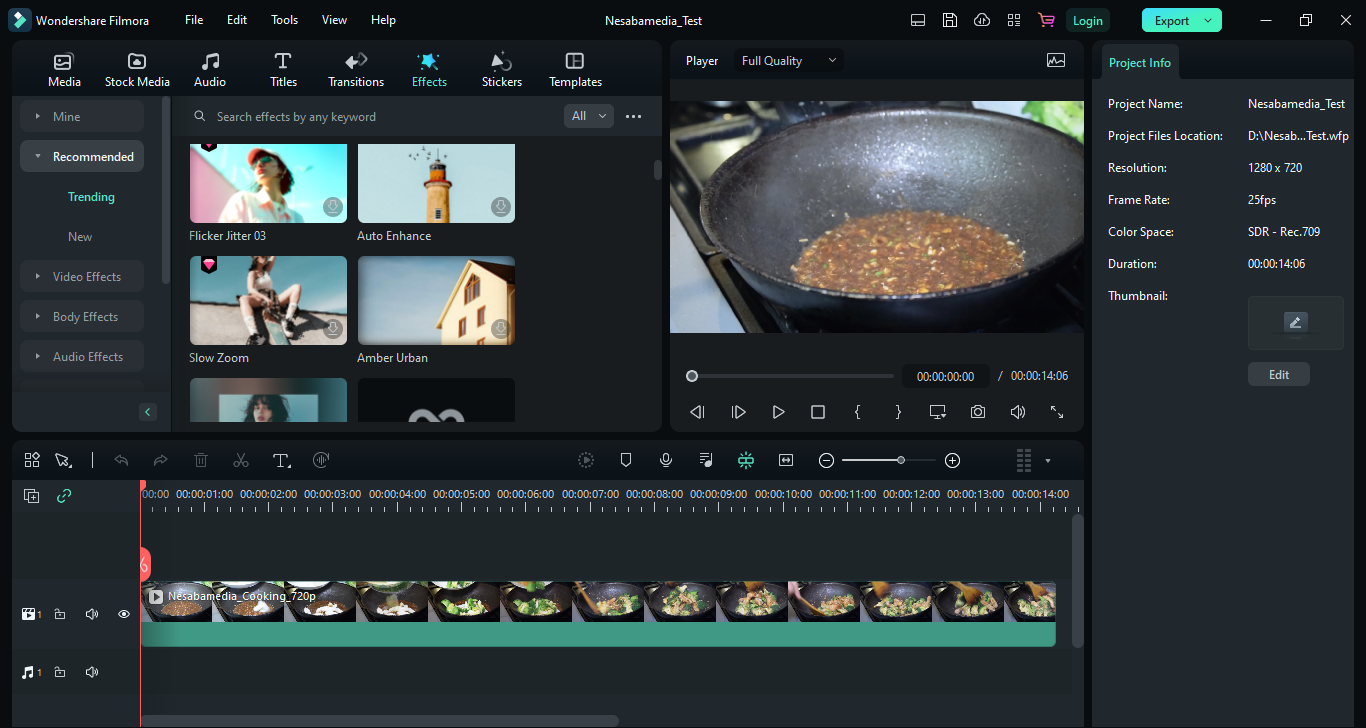Click the delete trash icon
The width and height of the screenshot is (1366, 728).
coord(201,460)
